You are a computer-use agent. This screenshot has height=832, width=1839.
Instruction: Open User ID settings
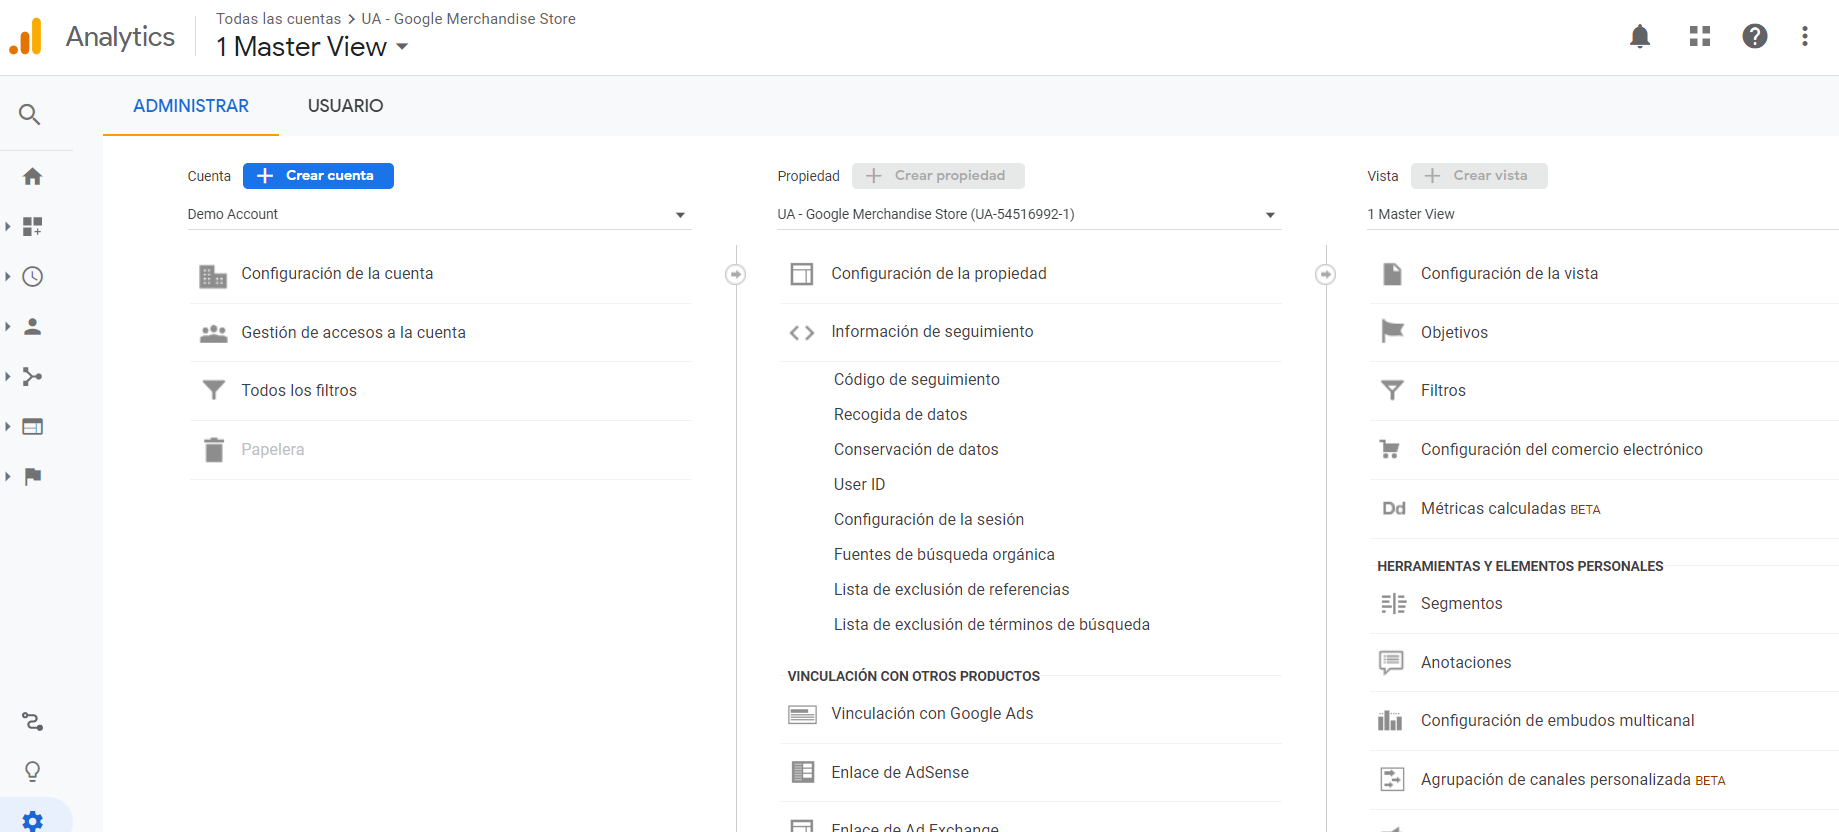click(x=859, y=485)
